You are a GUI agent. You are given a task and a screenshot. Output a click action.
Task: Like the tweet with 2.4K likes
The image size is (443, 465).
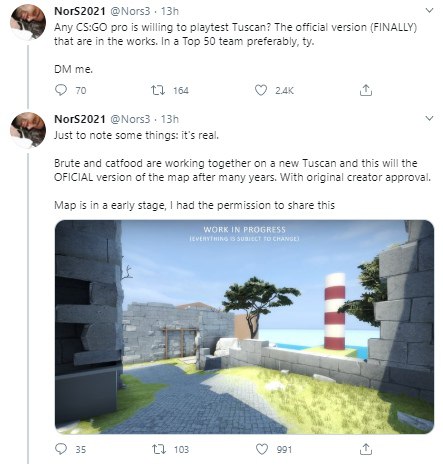tap(261, 90)
